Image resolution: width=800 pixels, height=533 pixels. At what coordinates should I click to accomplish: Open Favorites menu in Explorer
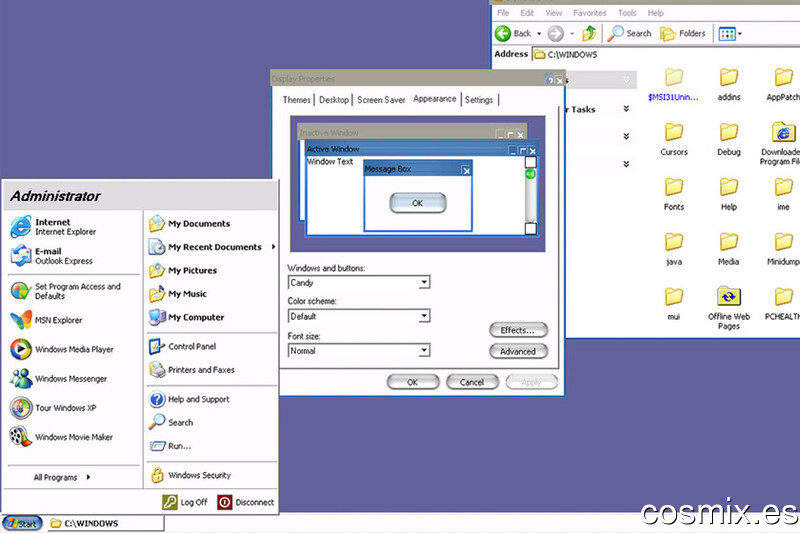(x=589, y=13)
